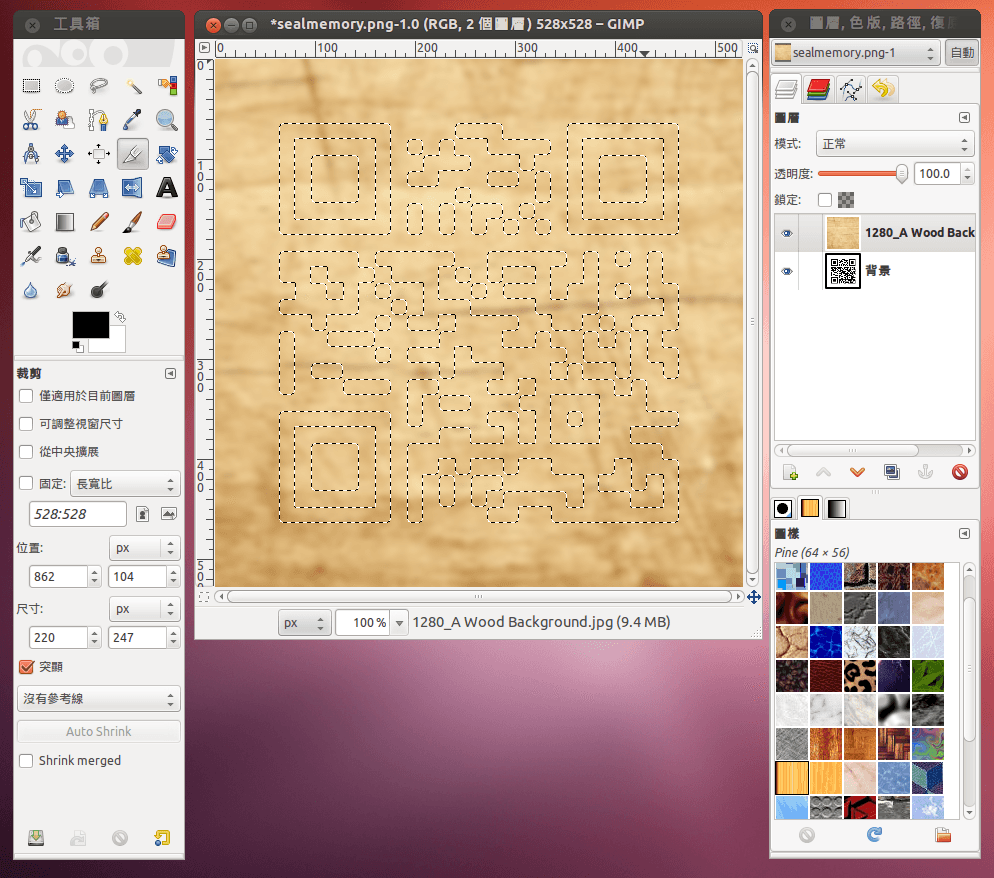
Task: Click the Heal tool bandage icon
Action: pos(132,256)
